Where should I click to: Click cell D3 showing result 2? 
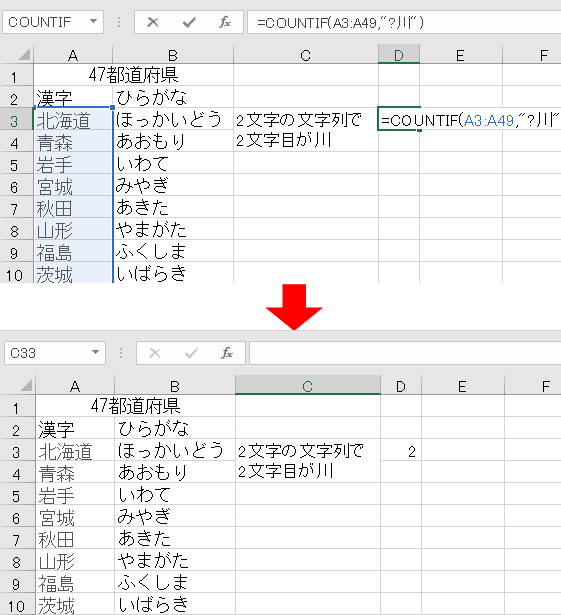pos(401,450)
